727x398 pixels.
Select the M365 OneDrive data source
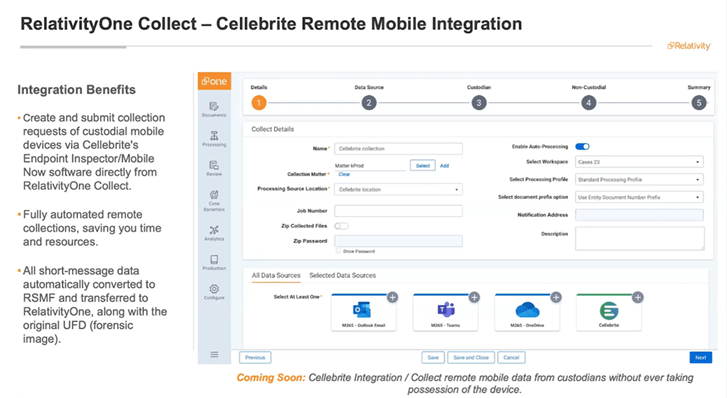[x=527, y=312]
